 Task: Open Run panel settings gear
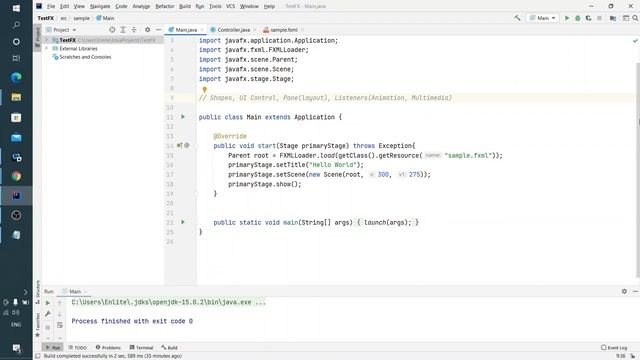coord(624,291)
